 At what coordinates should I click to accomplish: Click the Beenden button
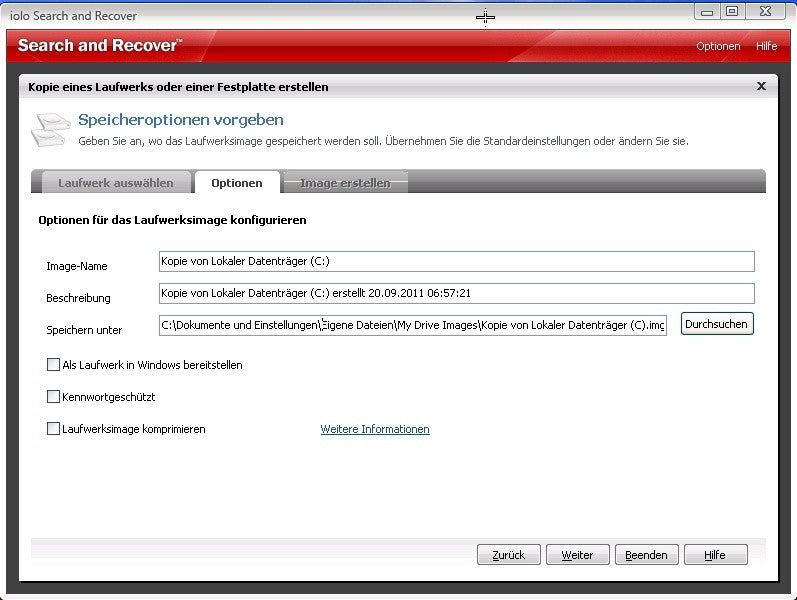(x=647, y=555)
